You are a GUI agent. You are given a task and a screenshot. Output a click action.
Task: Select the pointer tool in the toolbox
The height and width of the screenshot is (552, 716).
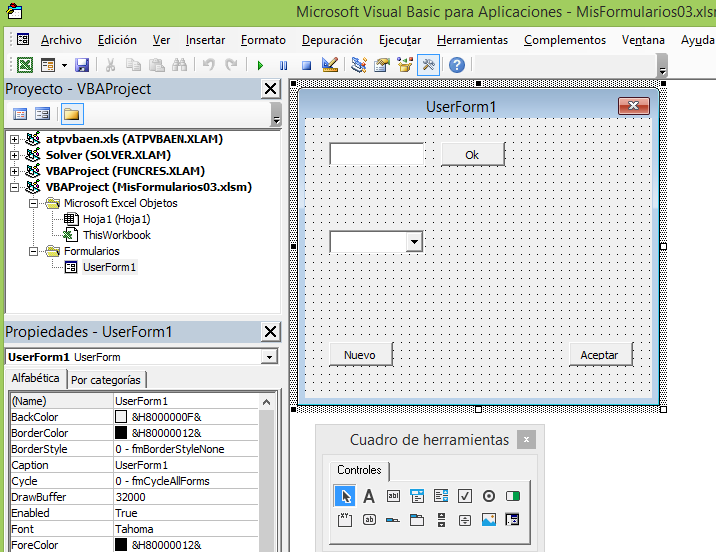345,496
